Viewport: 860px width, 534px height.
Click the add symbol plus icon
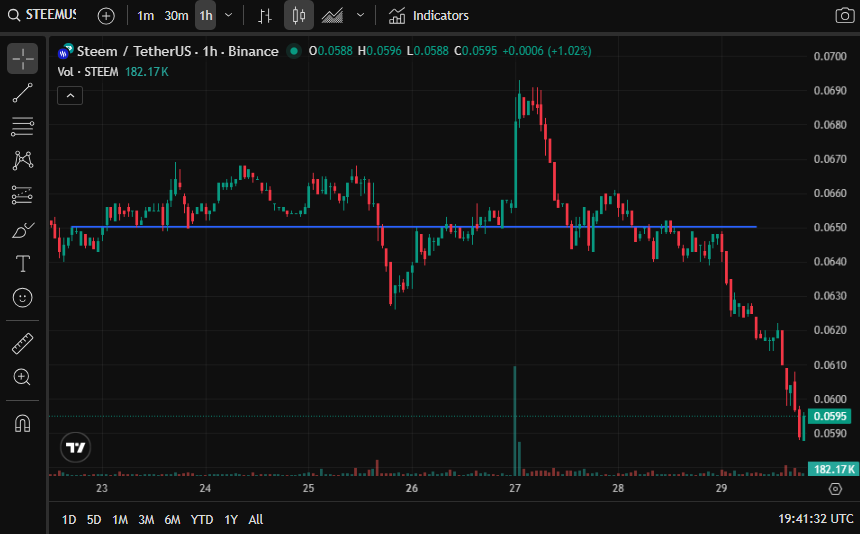106,16
